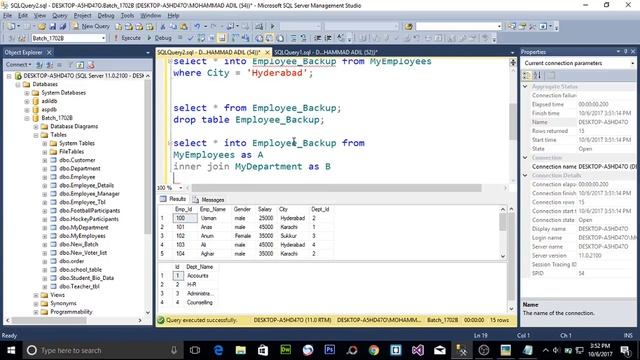Switch to the Messages tab
The width and height of the screenshot is (640, 360).
point(209,200)
